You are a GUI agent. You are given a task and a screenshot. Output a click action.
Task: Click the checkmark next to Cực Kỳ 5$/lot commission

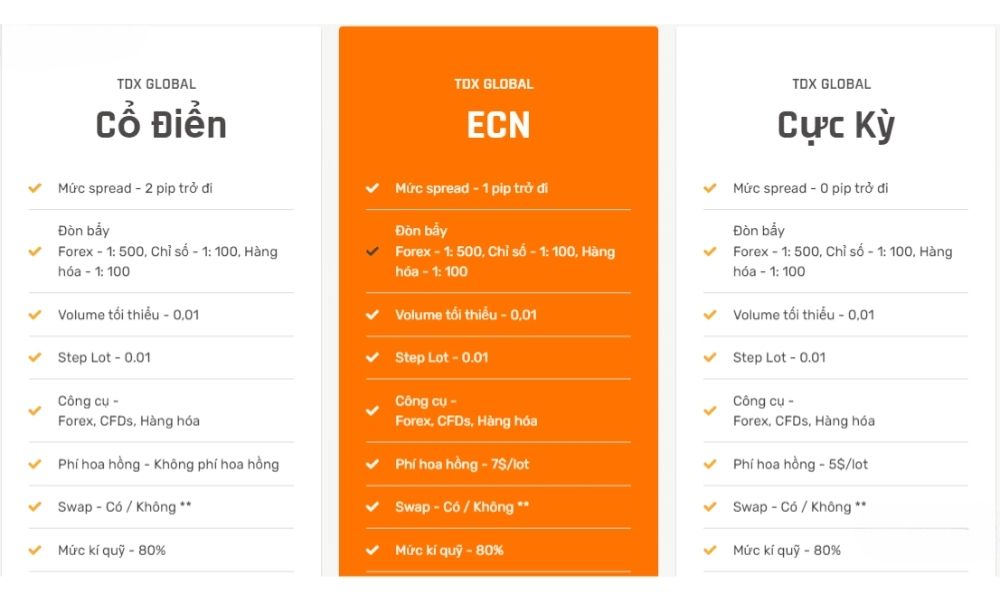(710, 464)
